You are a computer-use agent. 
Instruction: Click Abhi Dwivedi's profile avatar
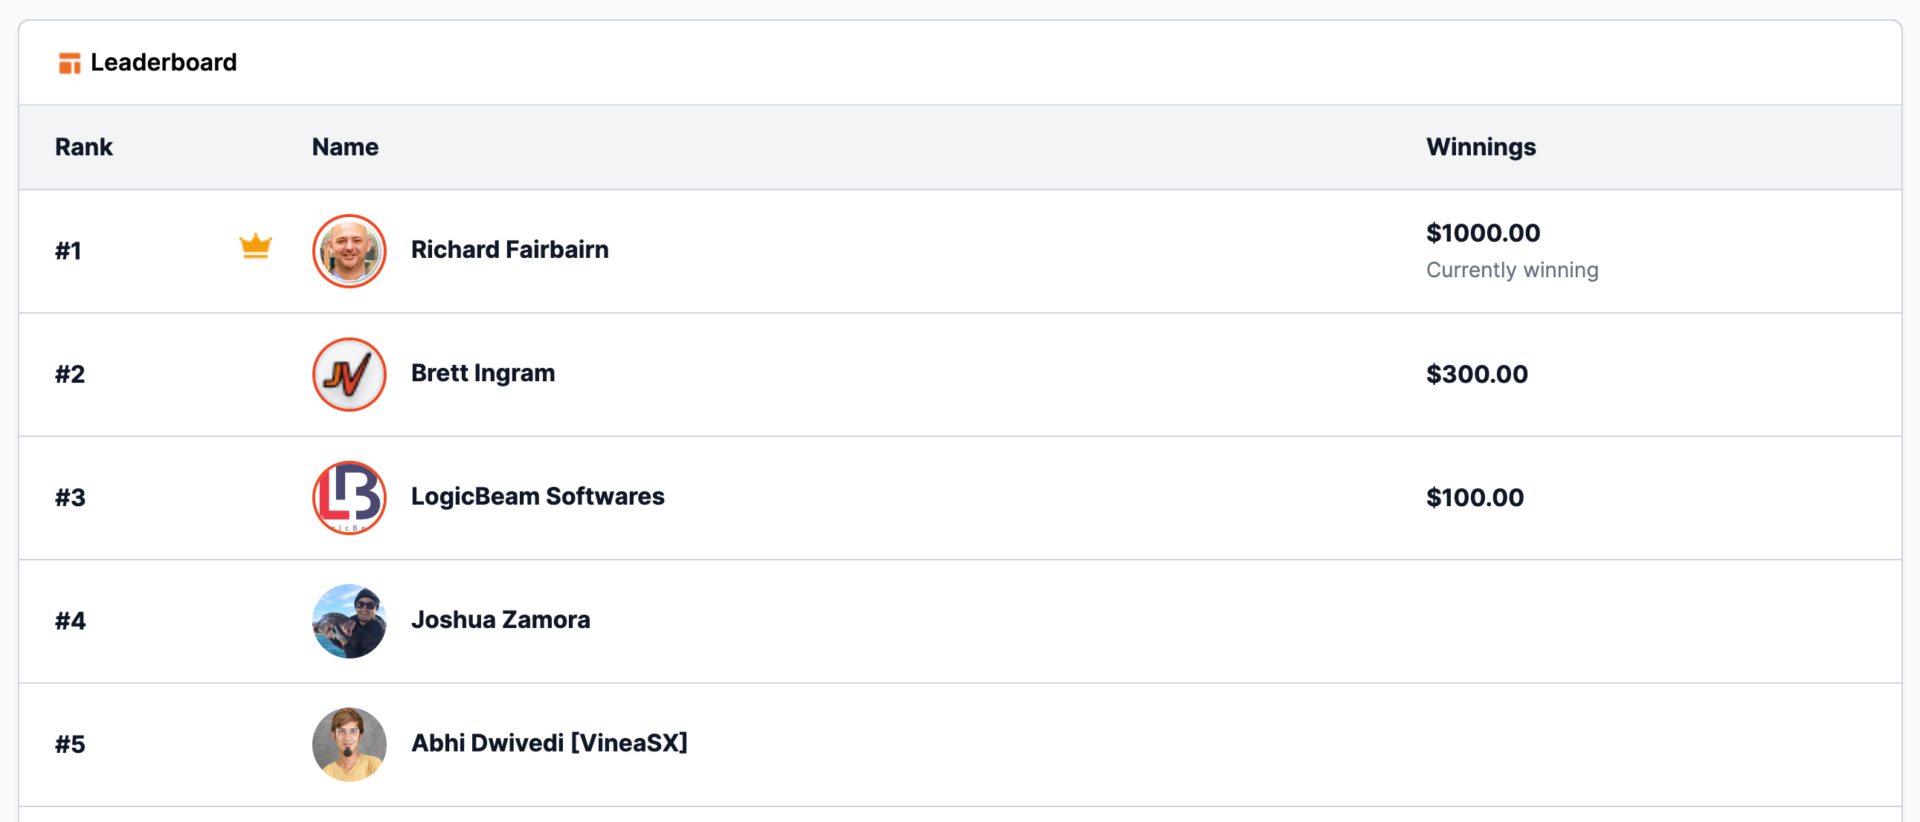[349, 744]
